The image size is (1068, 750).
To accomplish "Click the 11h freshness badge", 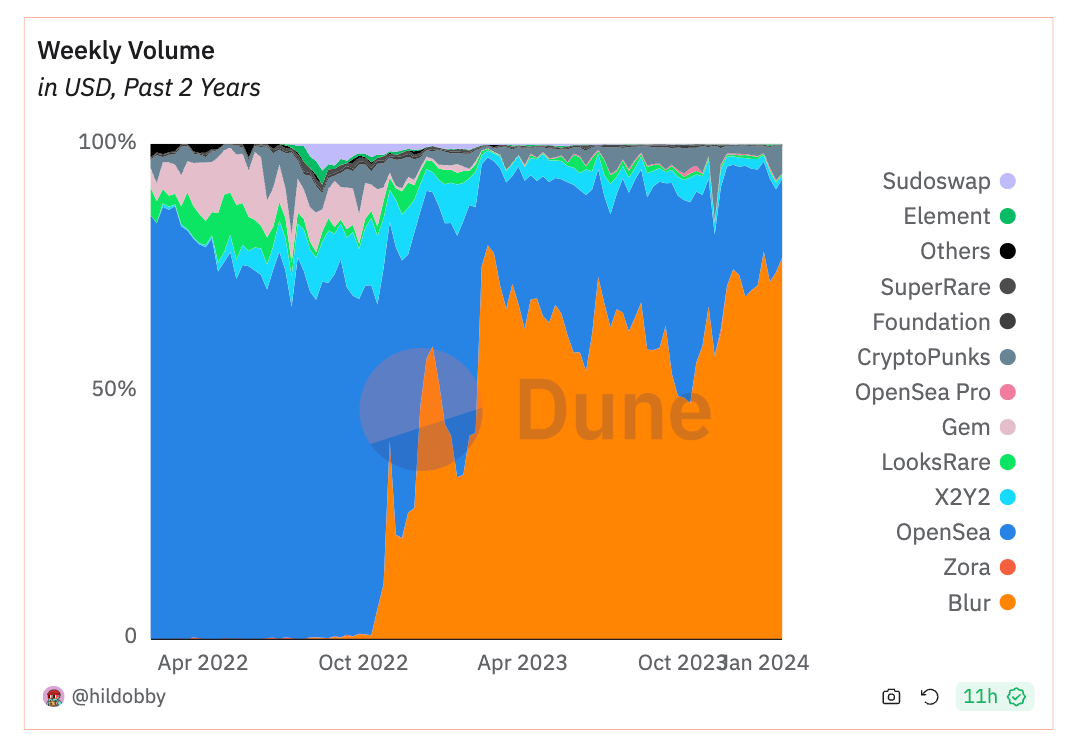I will (x=994, y=697).
